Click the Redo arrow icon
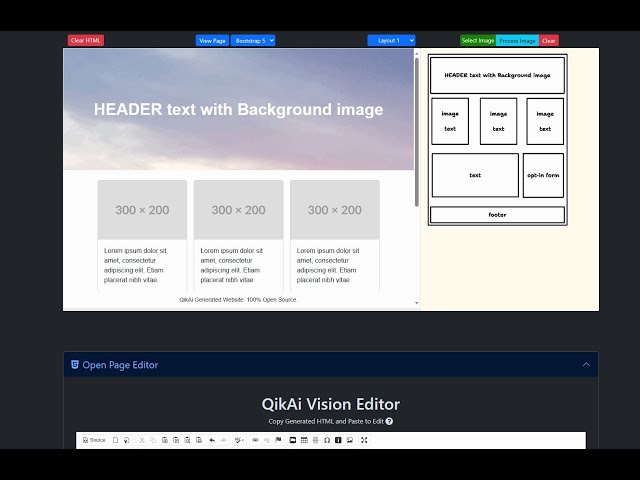 pos(223,440)
